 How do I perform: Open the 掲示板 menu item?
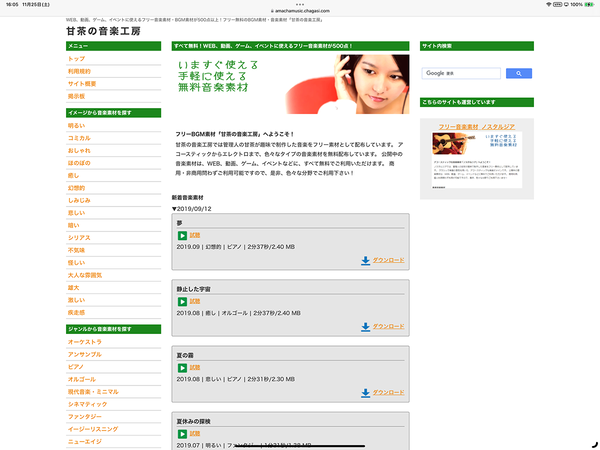pyautogui.click(x=77, y=96)
